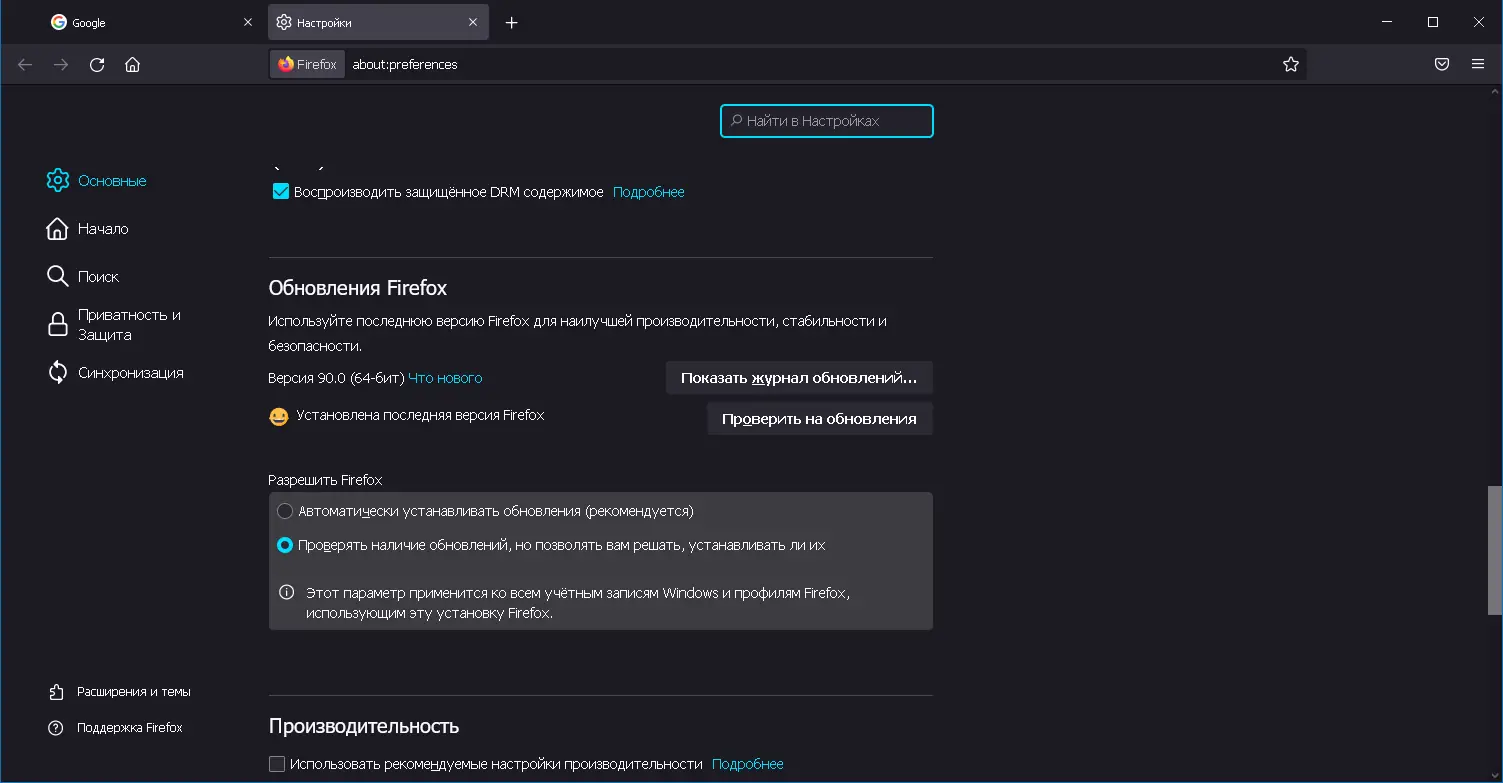
Task: Open the Синхронизация section
Action: [131, 372]
